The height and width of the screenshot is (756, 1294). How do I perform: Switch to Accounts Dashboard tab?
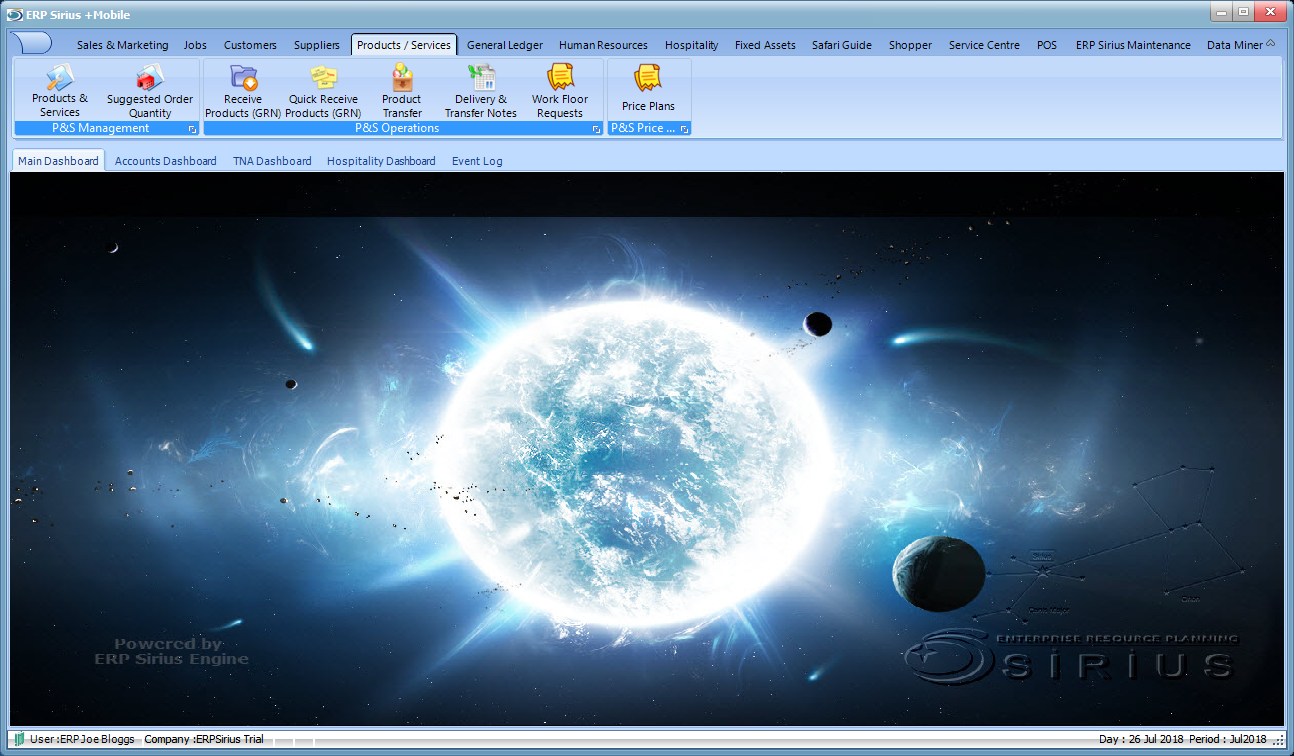pyautogui.click(x=165, y=160)
